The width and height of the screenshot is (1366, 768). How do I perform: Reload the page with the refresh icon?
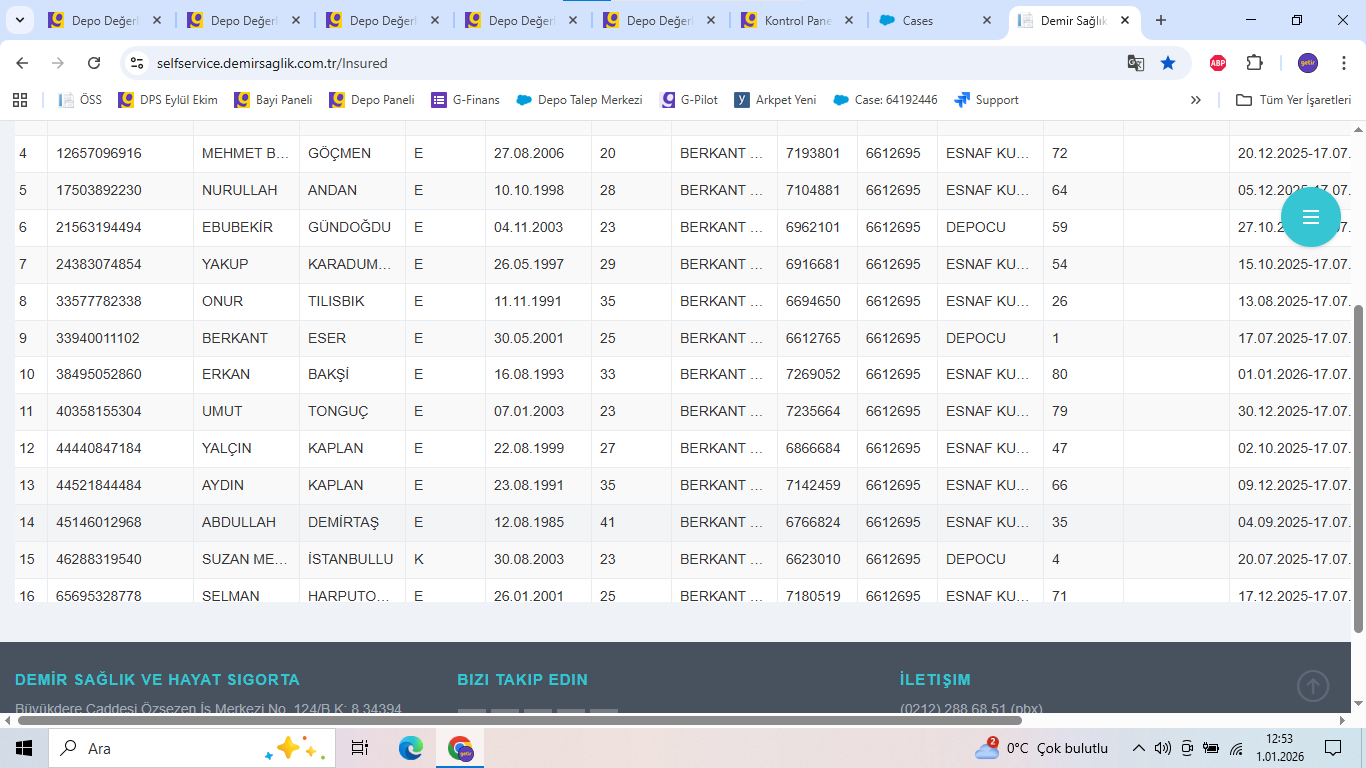click(x=94, y=63)
